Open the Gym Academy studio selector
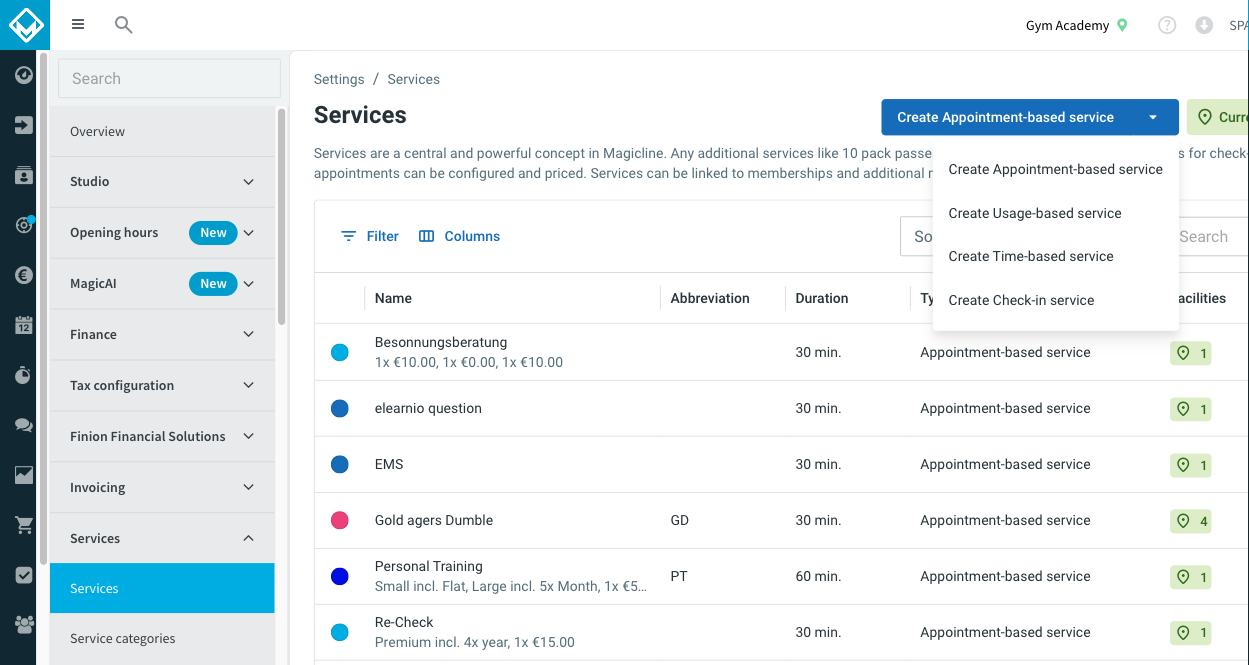Viewport: 1249px width, 665px height. tap(1077, 25)
